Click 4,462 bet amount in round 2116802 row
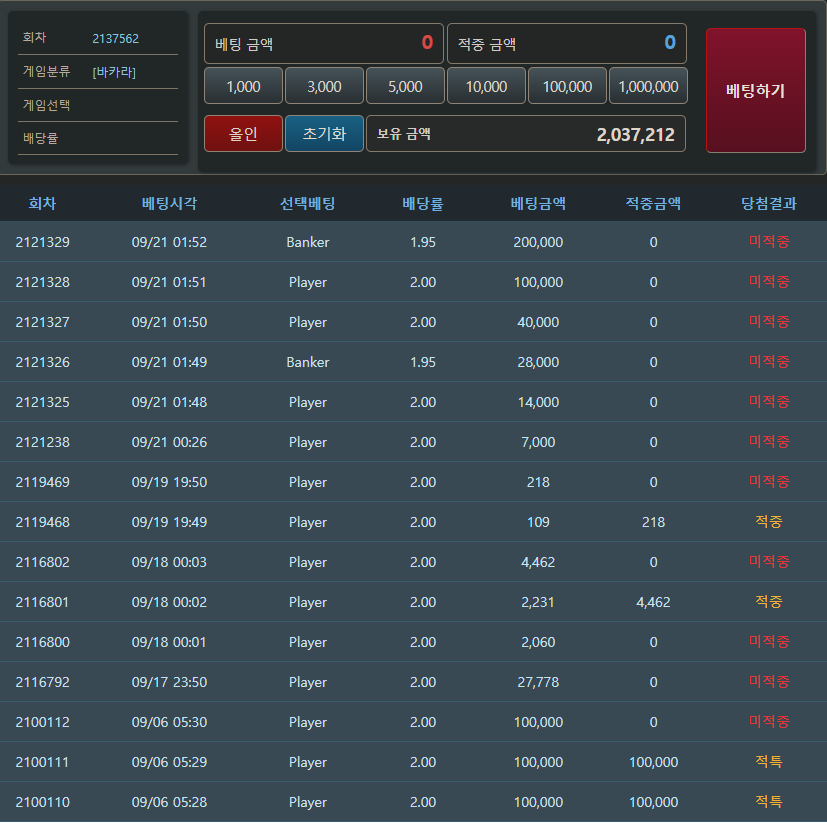 pyautogui.click(x=538, y=562)
